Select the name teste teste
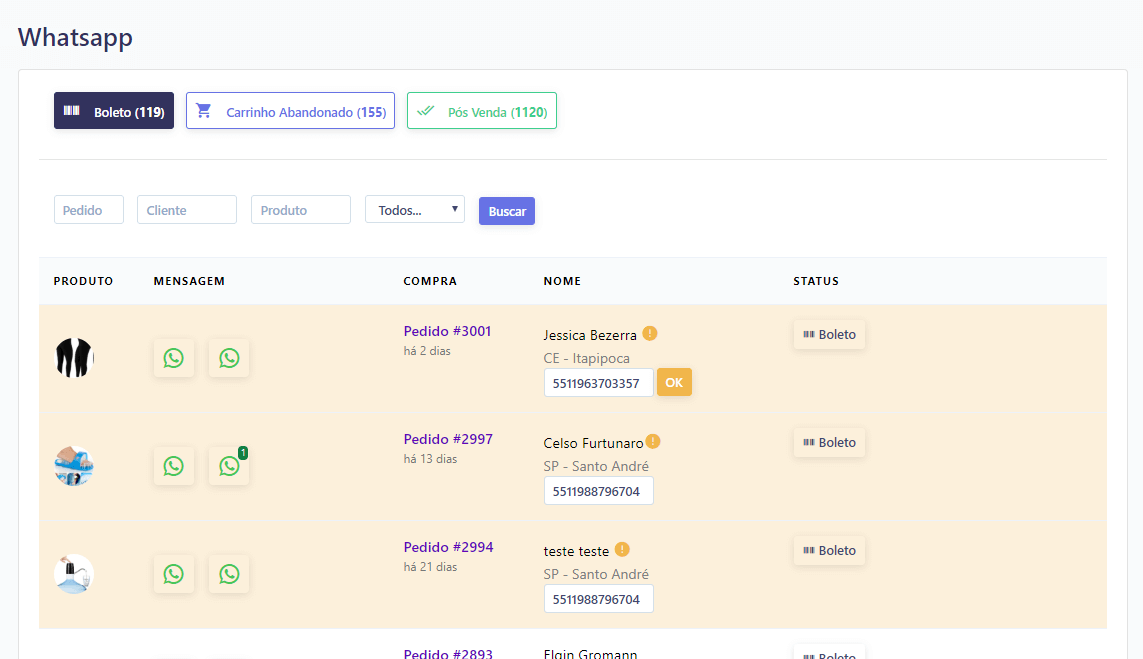The image size is (1143, 659). click(x=576, y=551)
